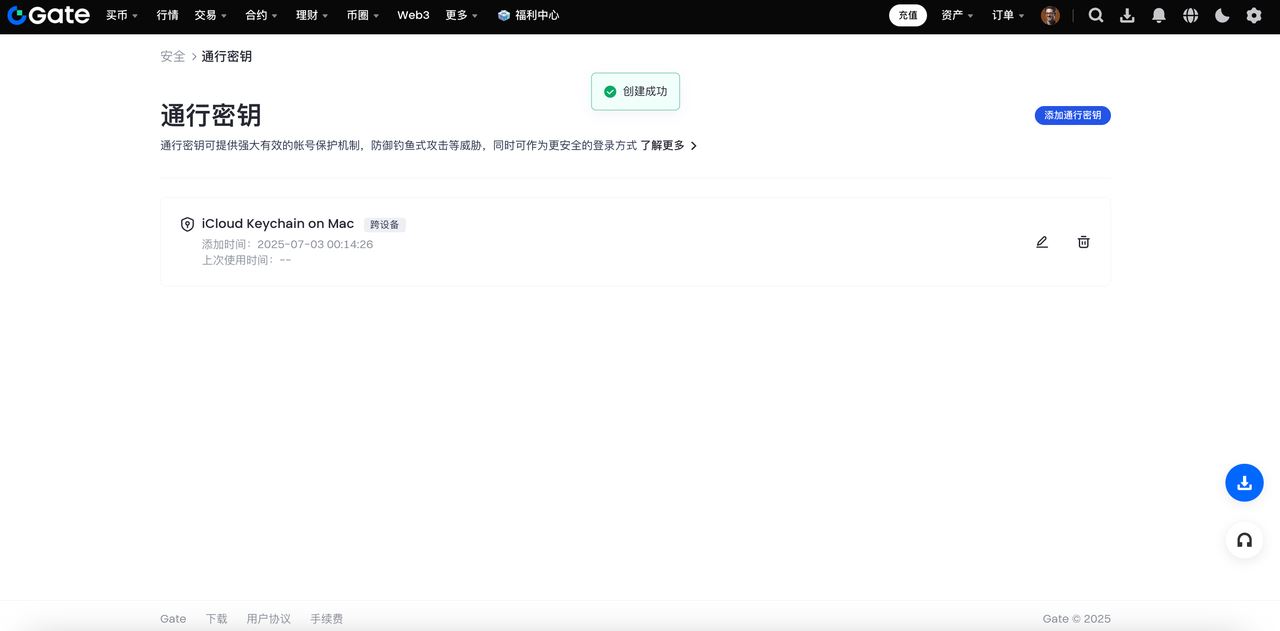Expand the 订单 dropdown menu
1280x631 pixels.
pos(1005,15)
